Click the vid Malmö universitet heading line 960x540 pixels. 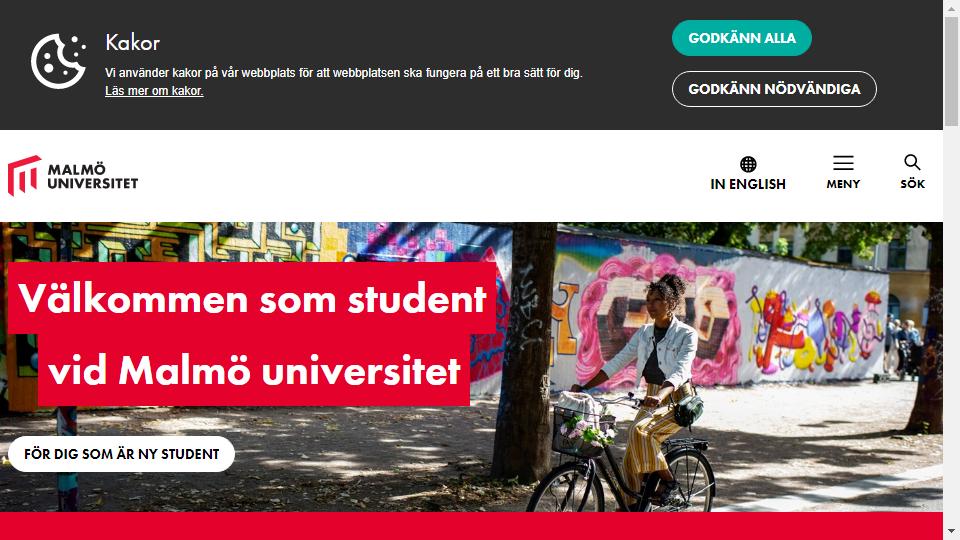pyautogui.click(x=254, y=370)
